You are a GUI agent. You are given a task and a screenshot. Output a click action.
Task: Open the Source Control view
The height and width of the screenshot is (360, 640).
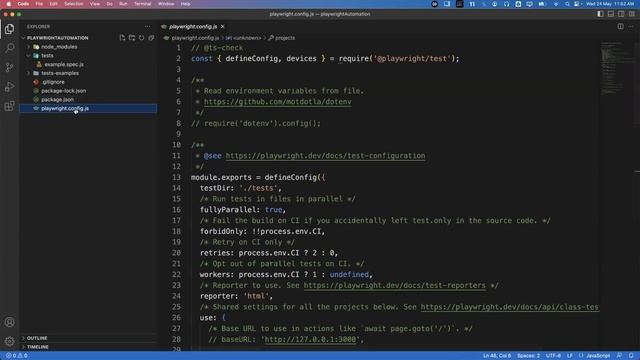pyautogui.click(x=9, y=67)
